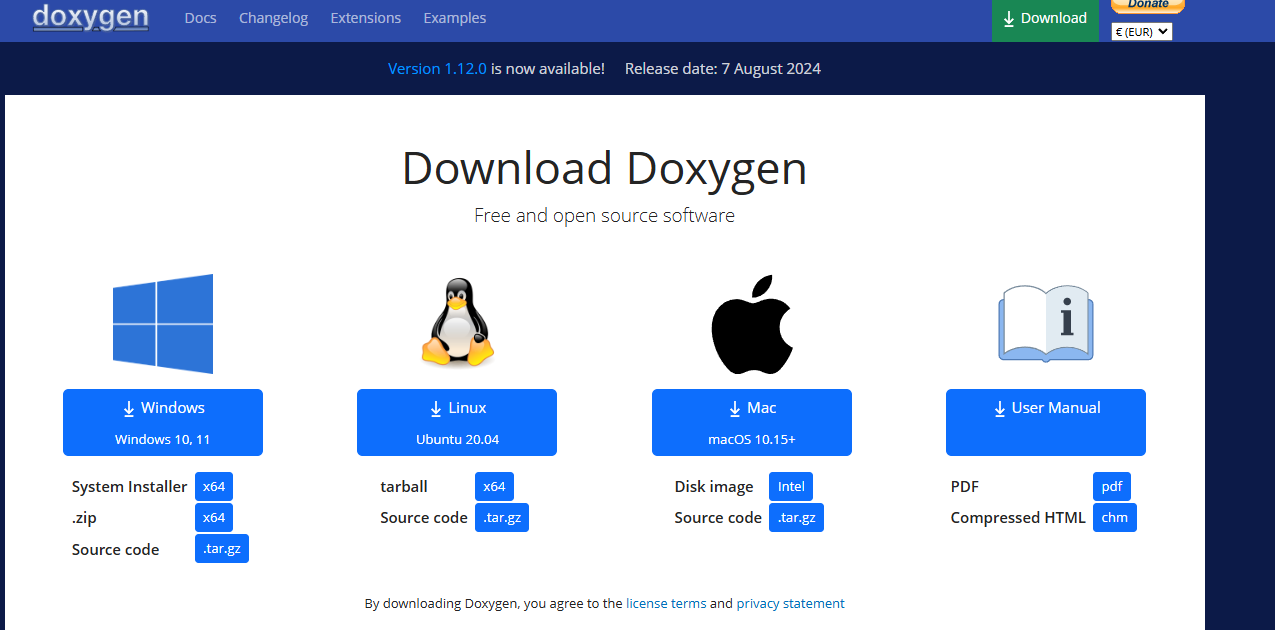Viewport: 1275px width, 630px height.
Task: Click the open book manual image
Action: click(1046, 323)
